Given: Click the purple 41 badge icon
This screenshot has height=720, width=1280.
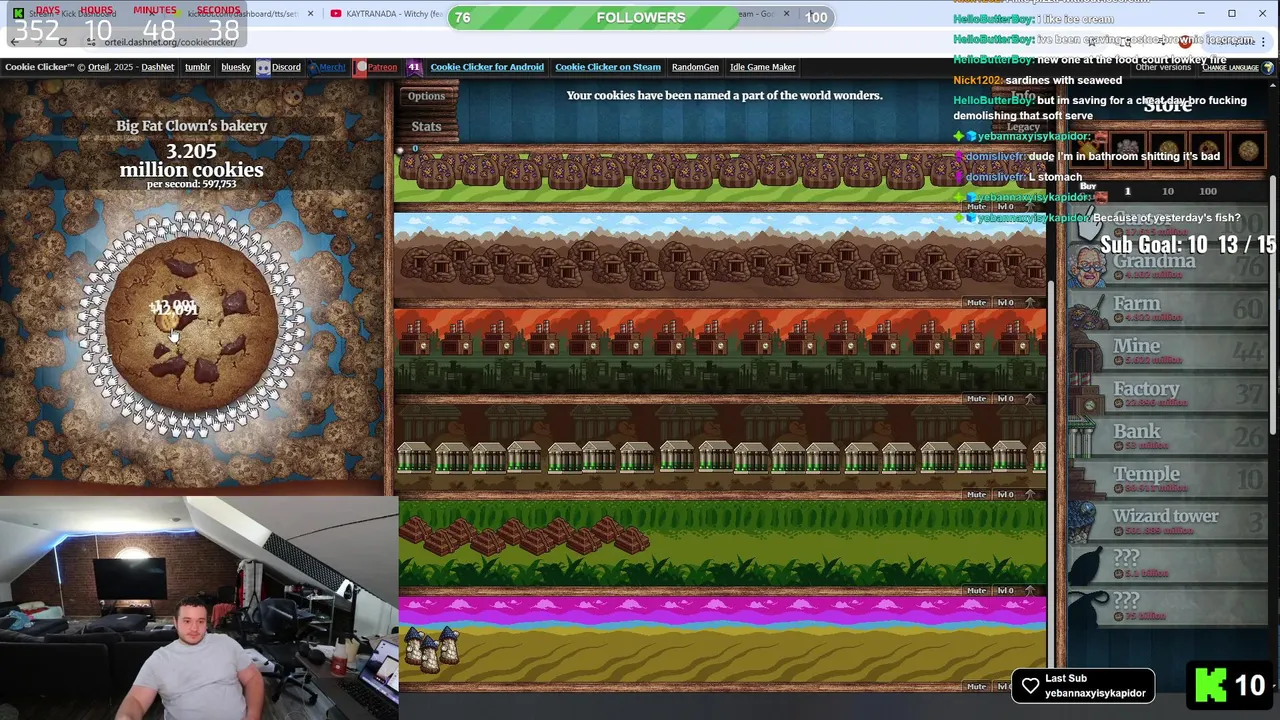Looking at the screenshot, I should (414, 67).
